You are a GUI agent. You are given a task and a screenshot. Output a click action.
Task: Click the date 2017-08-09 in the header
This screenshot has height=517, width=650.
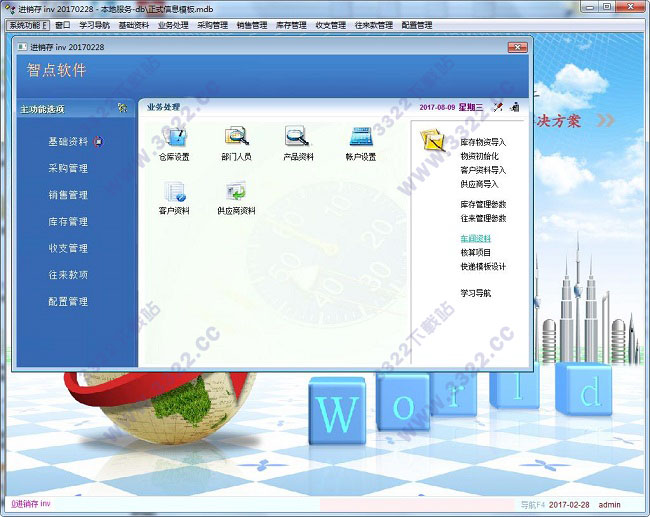(x=437, y=107)
